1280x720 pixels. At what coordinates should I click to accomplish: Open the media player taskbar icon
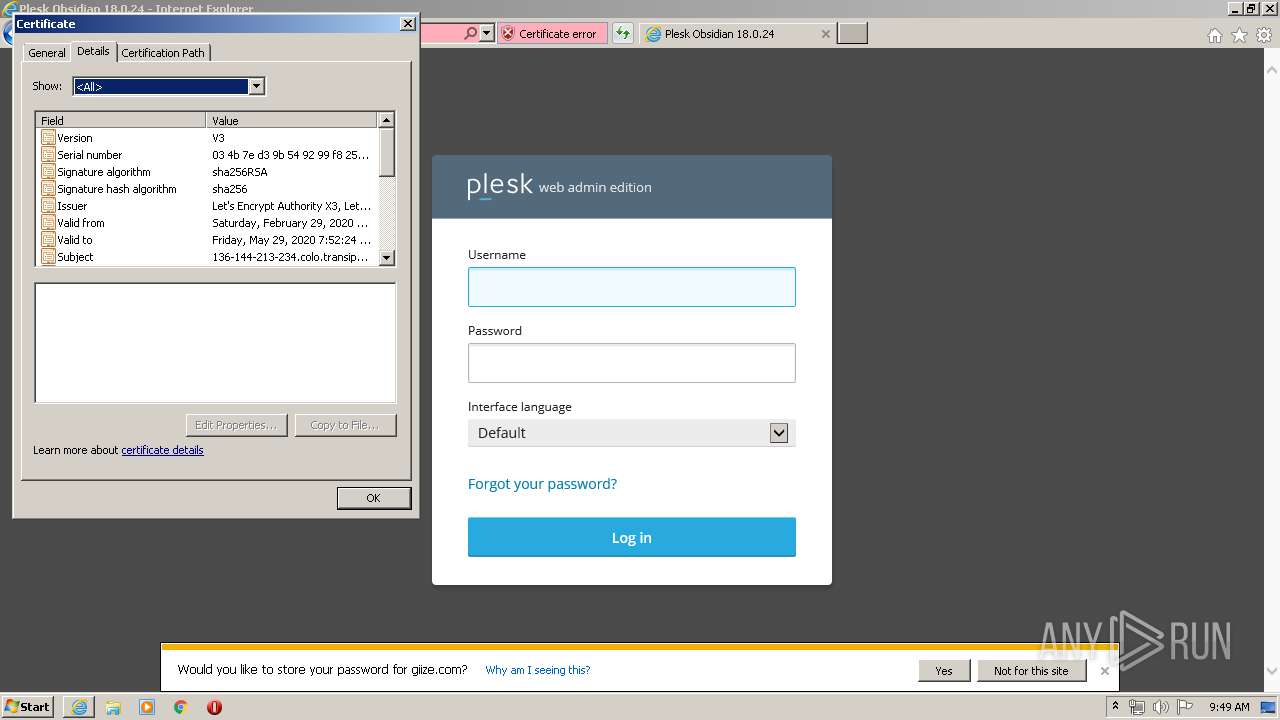click(x=147, y=707)
